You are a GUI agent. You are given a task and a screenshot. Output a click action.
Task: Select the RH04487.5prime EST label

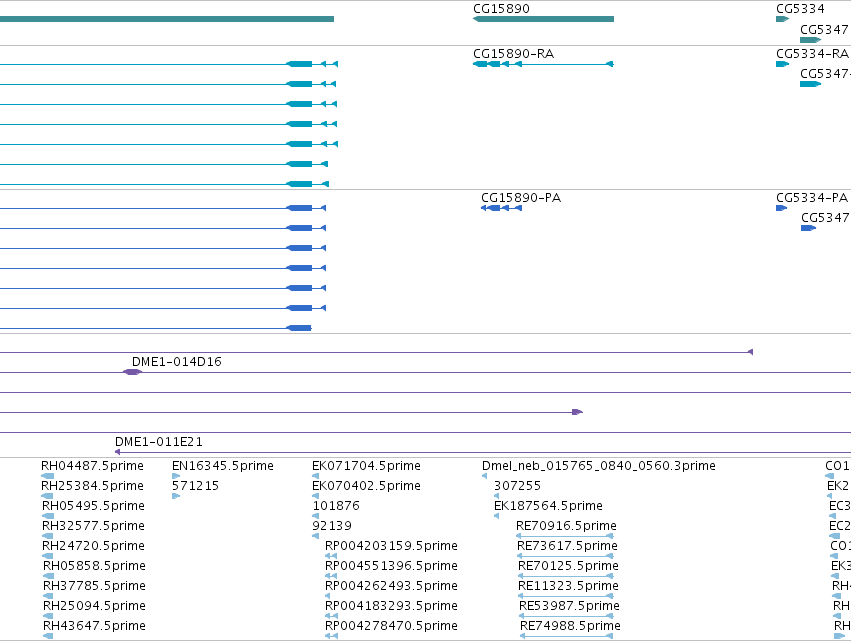[92, 466]
